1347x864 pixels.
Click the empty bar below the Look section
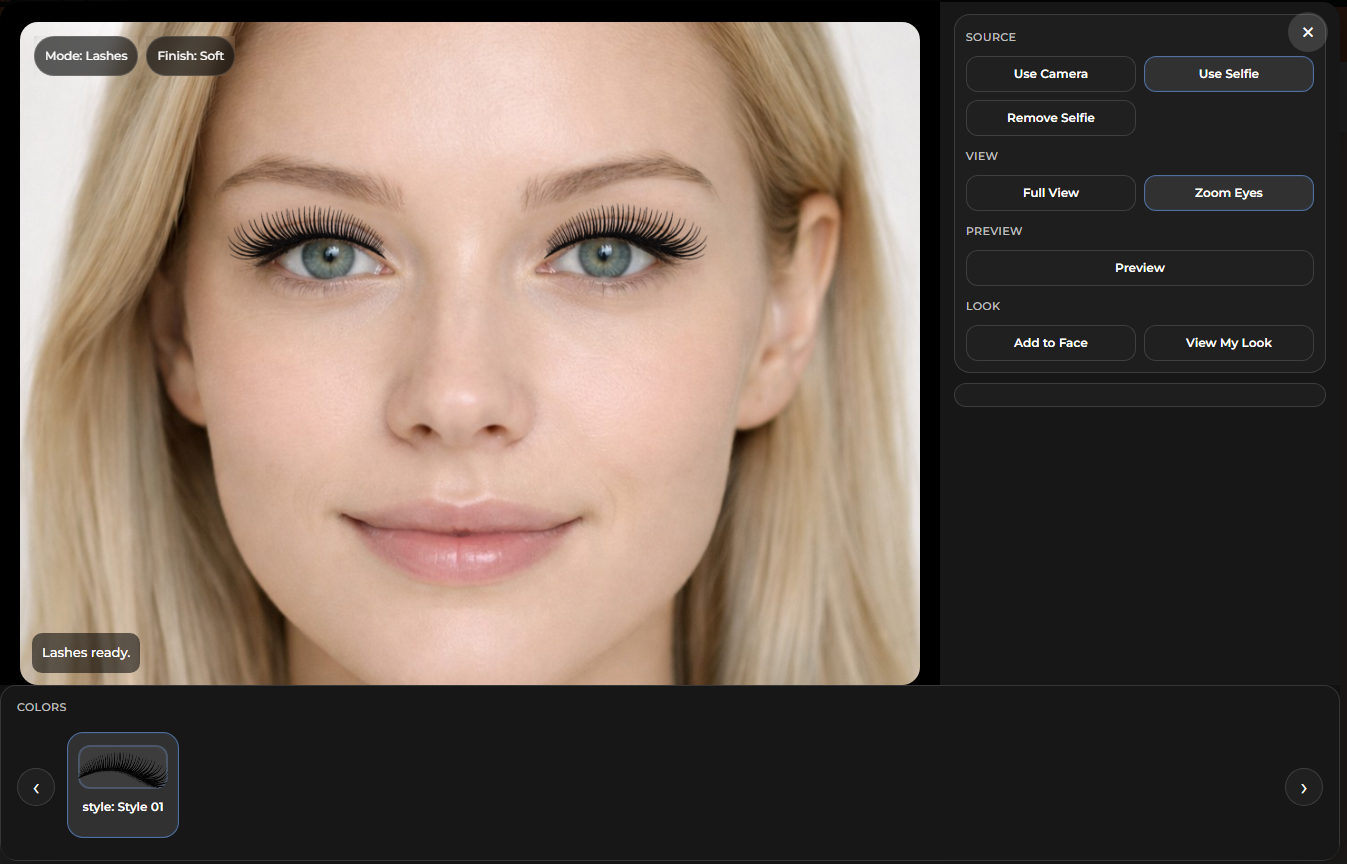(x=1139, y=395)
